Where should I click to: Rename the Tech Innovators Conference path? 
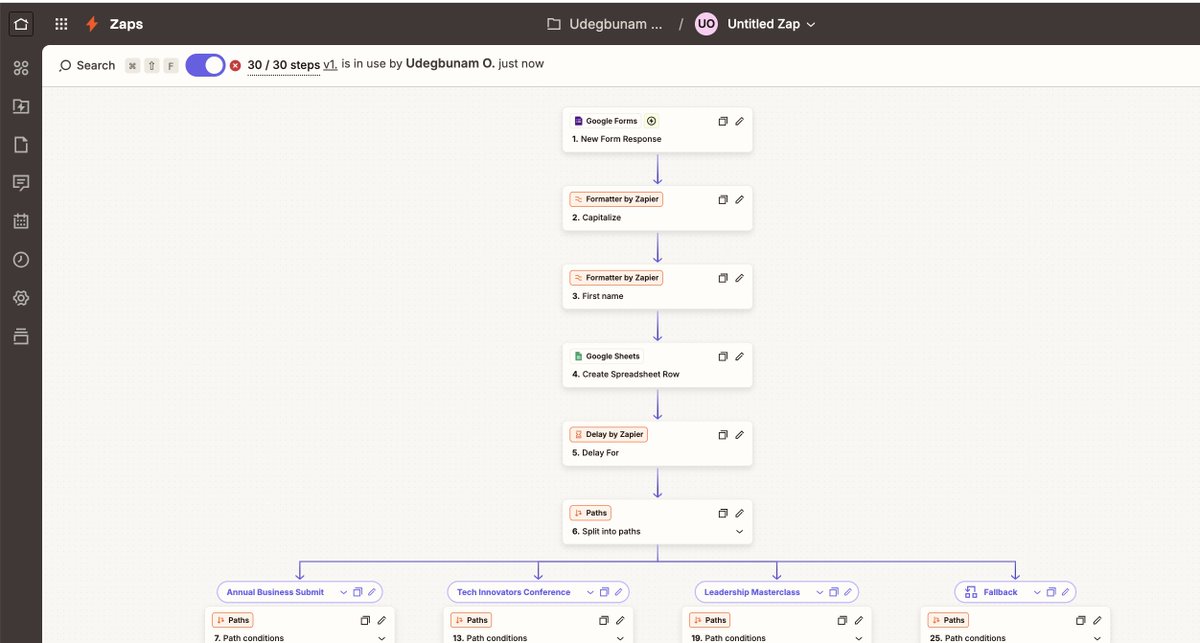coord(619,592)
